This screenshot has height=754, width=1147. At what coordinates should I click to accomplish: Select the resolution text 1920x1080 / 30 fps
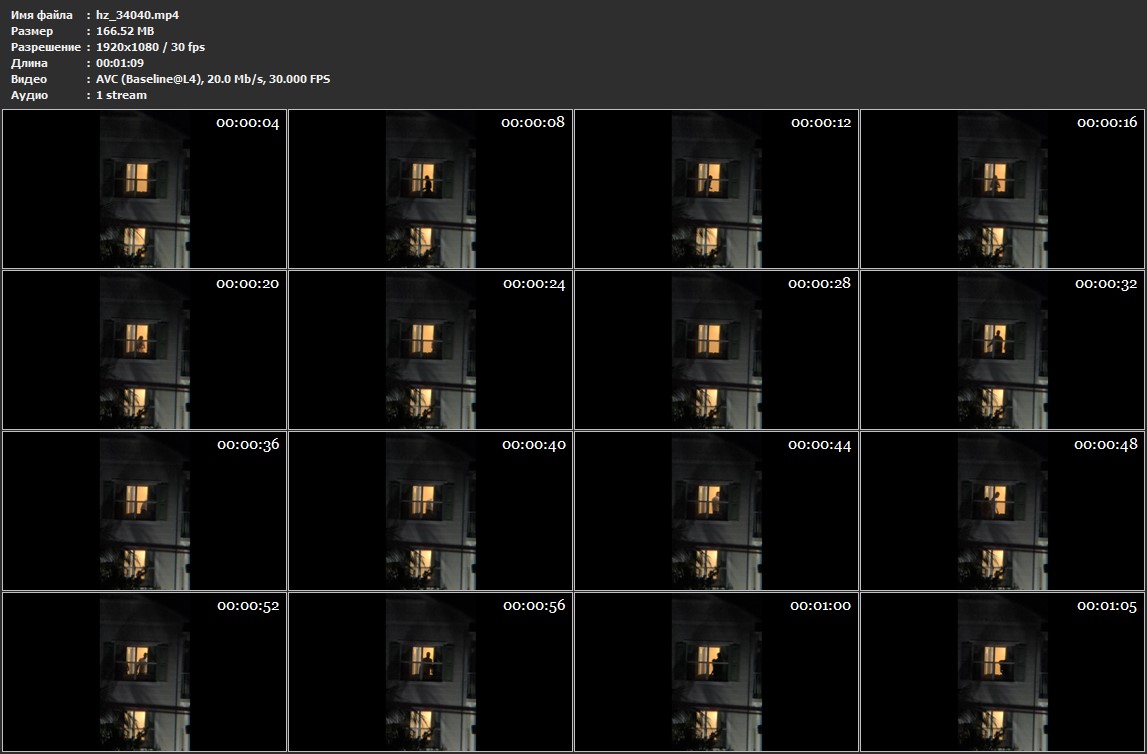pos(150,47)
